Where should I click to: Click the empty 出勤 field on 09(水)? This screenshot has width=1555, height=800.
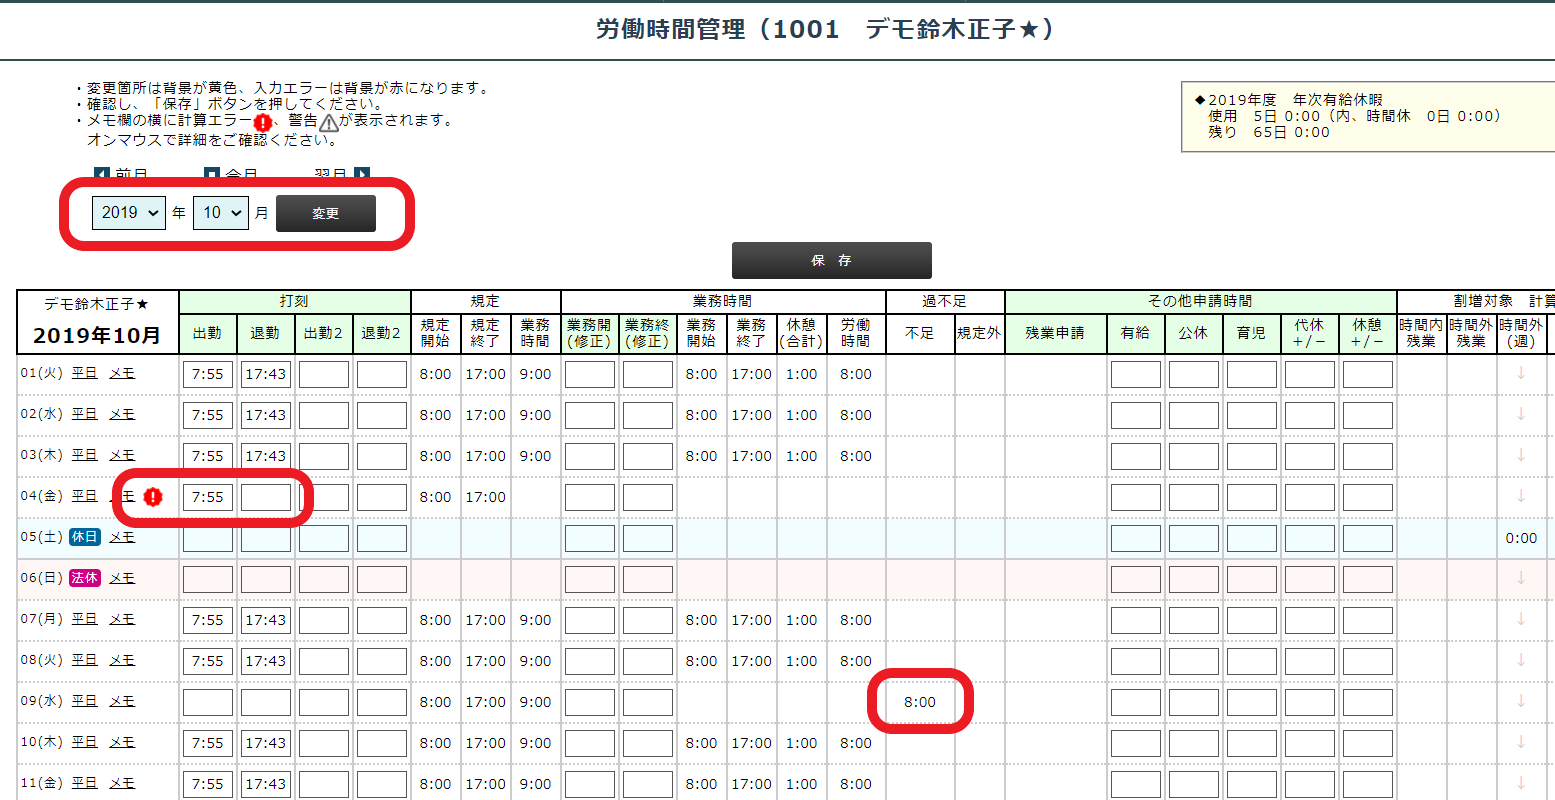pos(207,702)
